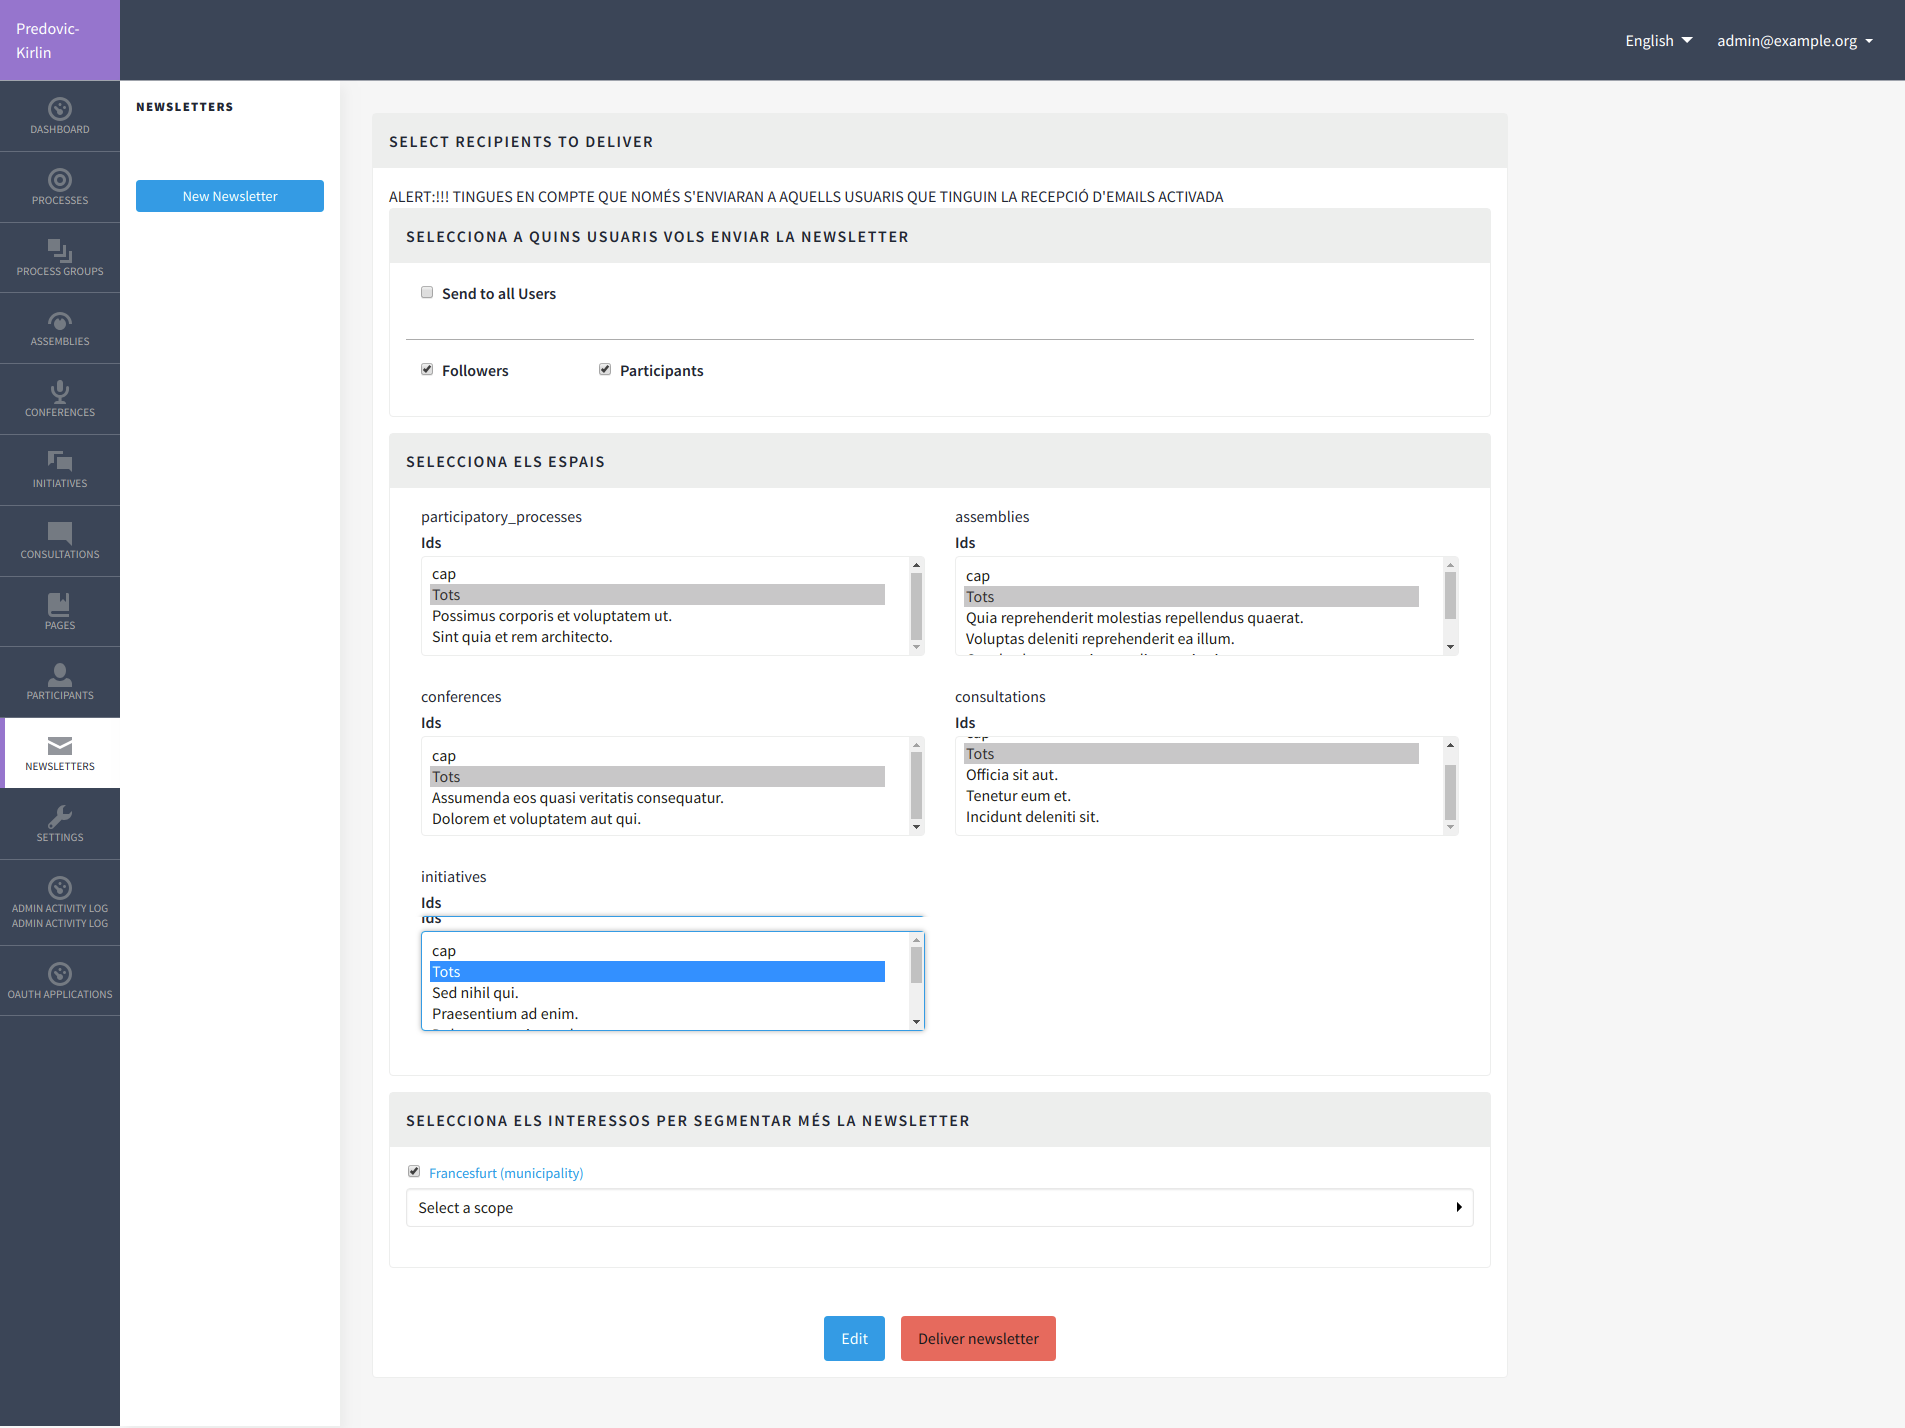Select 'Possimus corporis et voluptatem ut.' option

pos(657,616)
